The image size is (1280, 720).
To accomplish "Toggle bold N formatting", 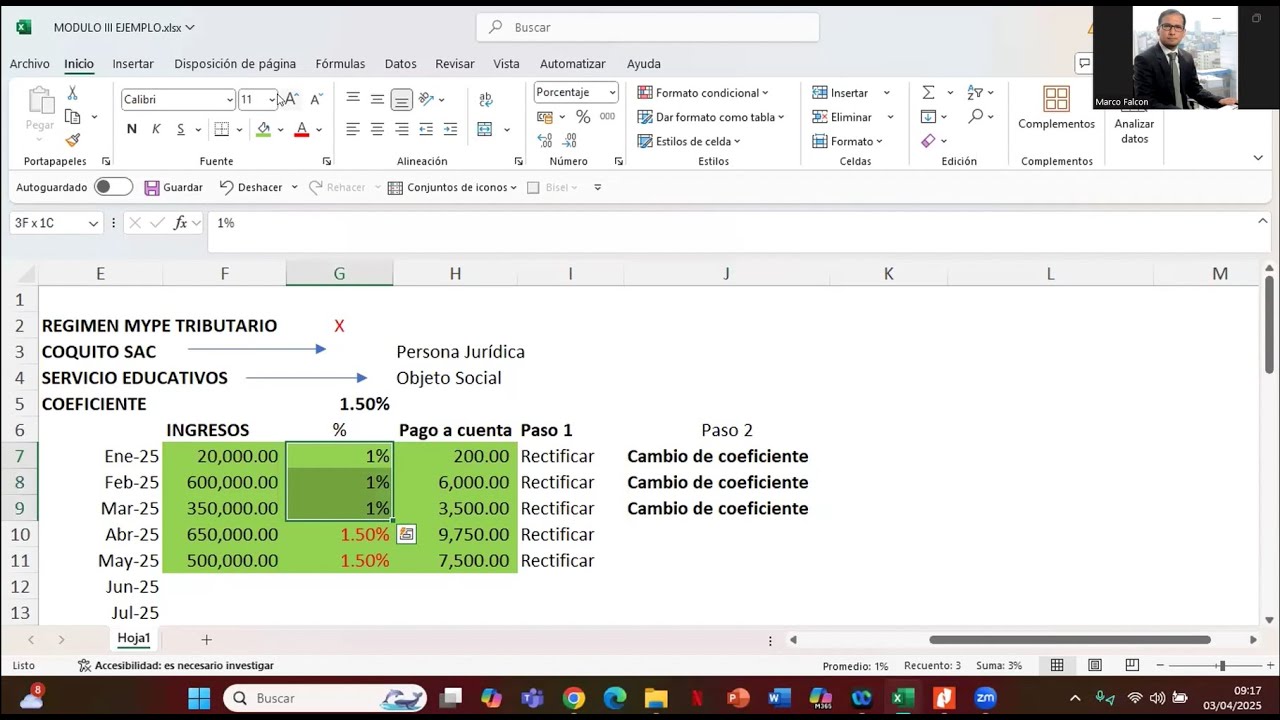I will (131, 129).
